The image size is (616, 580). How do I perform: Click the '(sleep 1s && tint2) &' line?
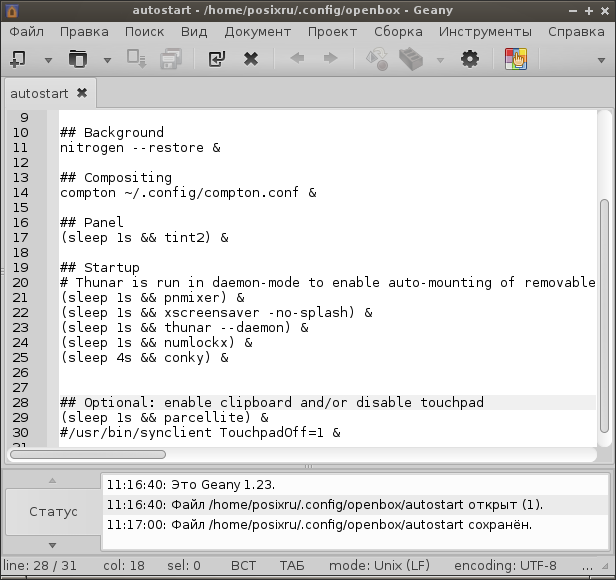[x=144, y=238]
